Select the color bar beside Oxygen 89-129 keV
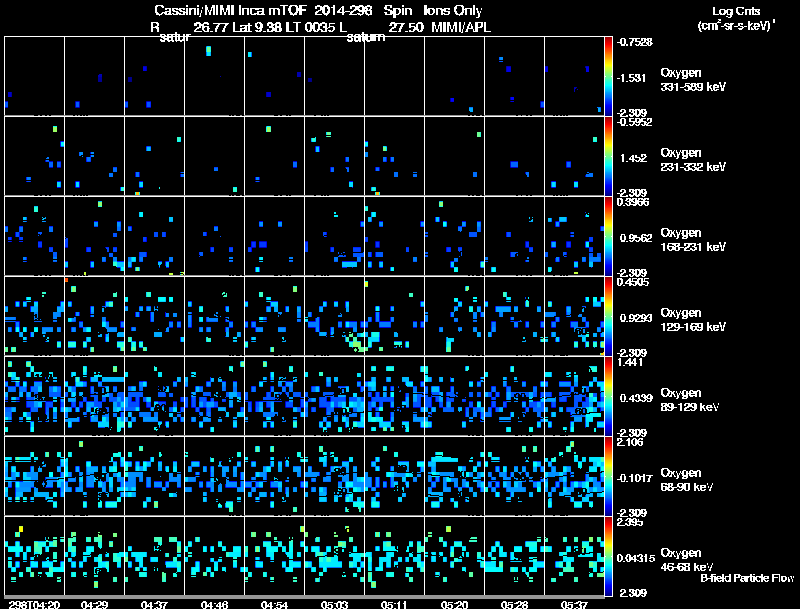The height and width of the screenshot is (609, 800). click(x=608, y=396)
